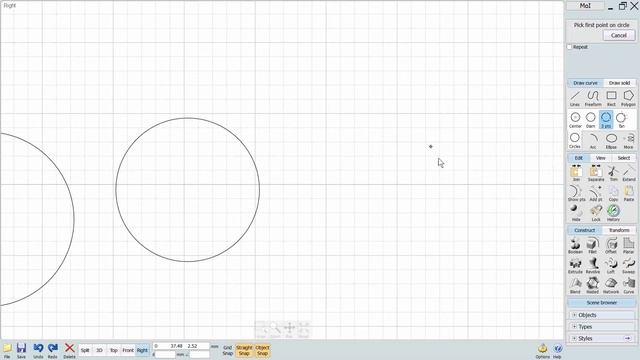This screenshot has height=360, width=640.
Task: Switch to the Draw solid tab
Action: (619, 83)
